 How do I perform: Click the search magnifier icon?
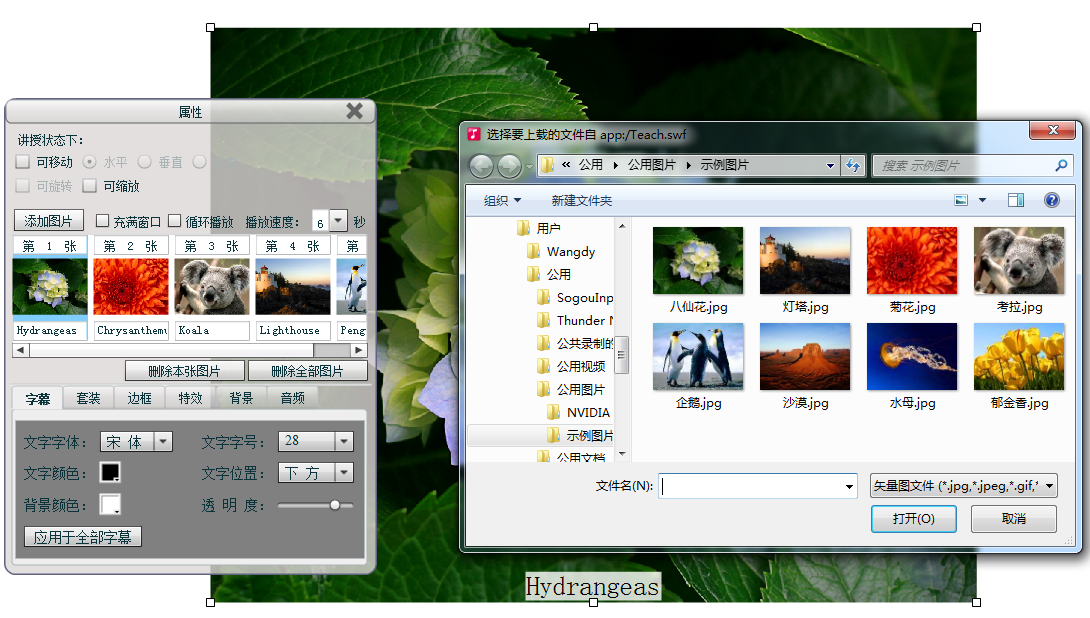click(x=1061, y=166)
